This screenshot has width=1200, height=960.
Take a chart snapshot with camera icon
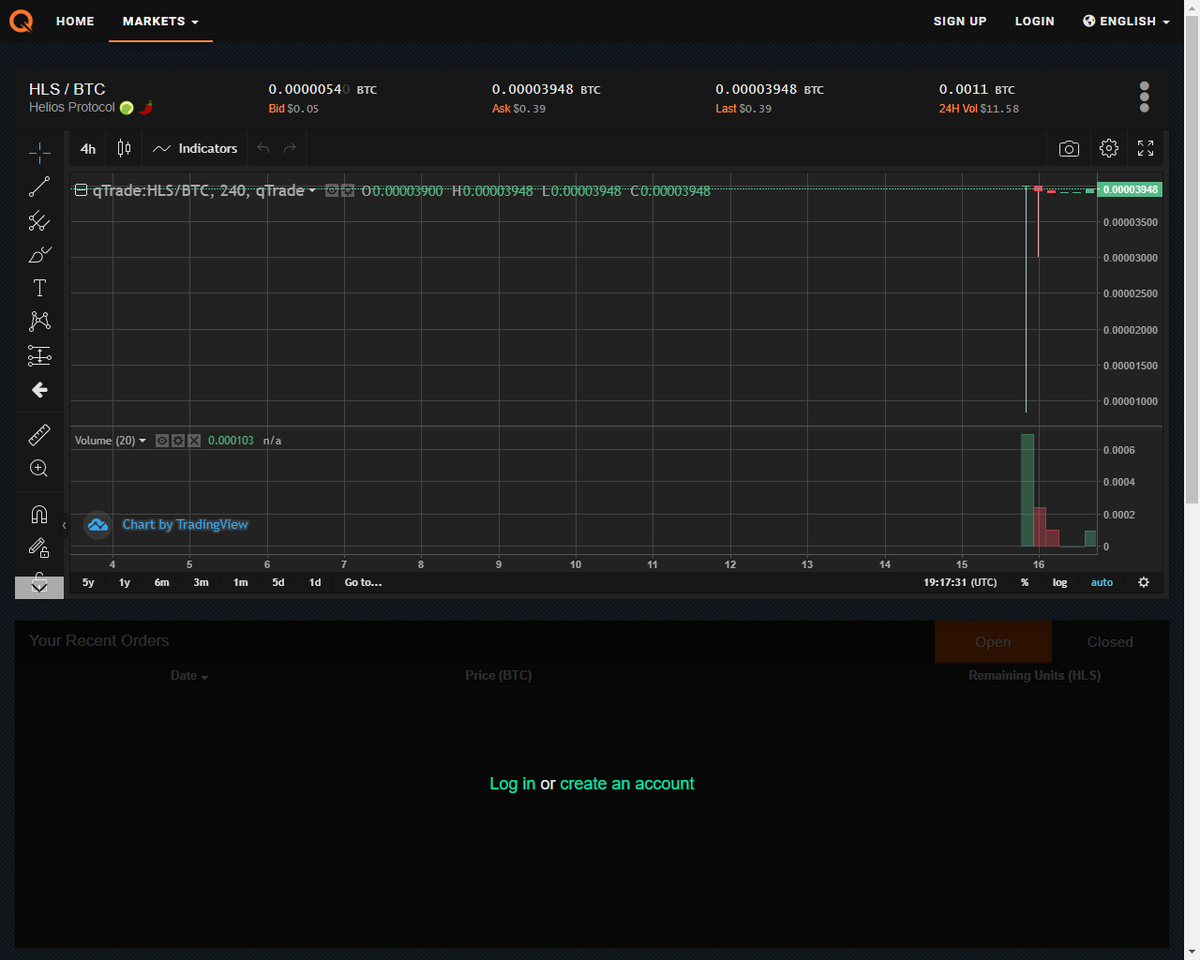1069,148
